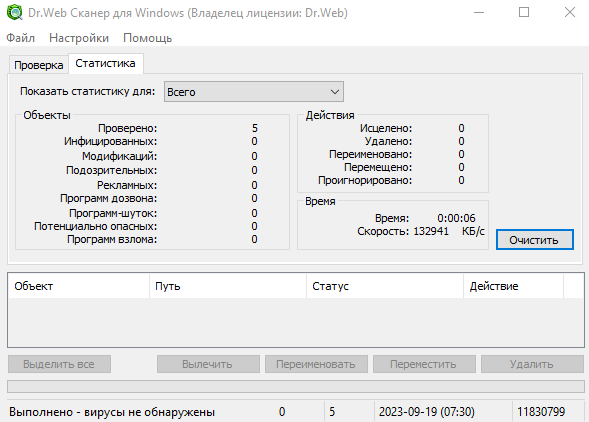The image size is (589, 422).
Task: Click the status bar date 2023-09-19 (07:30)
Action: (427, 412)
